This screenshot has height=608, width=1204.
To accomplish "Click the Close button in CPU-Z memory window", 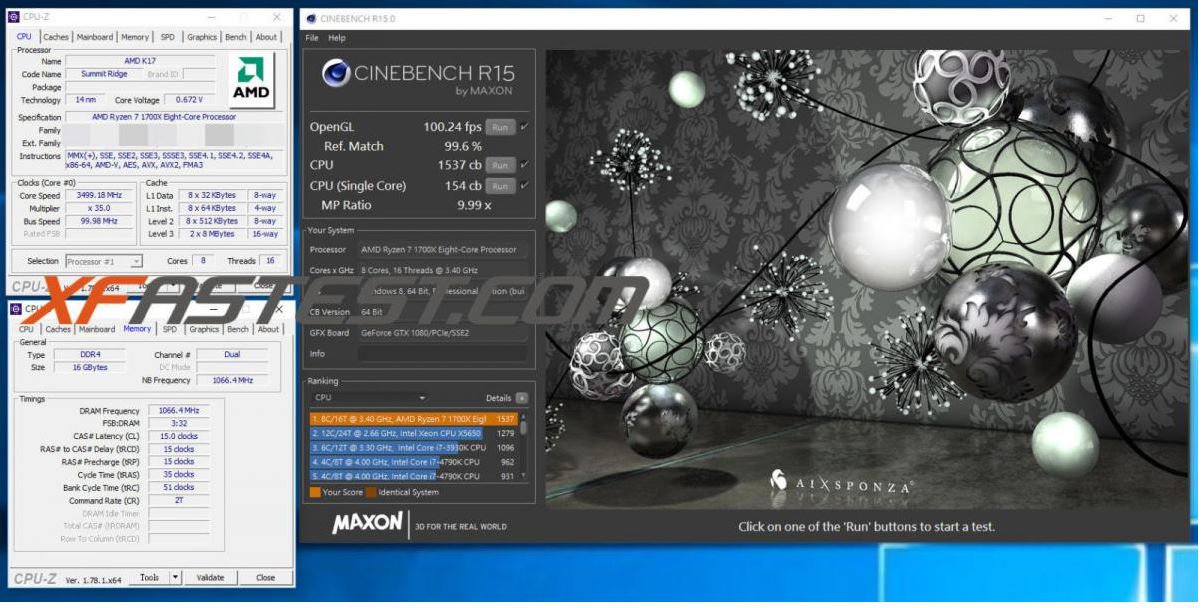I will (265, 577).
